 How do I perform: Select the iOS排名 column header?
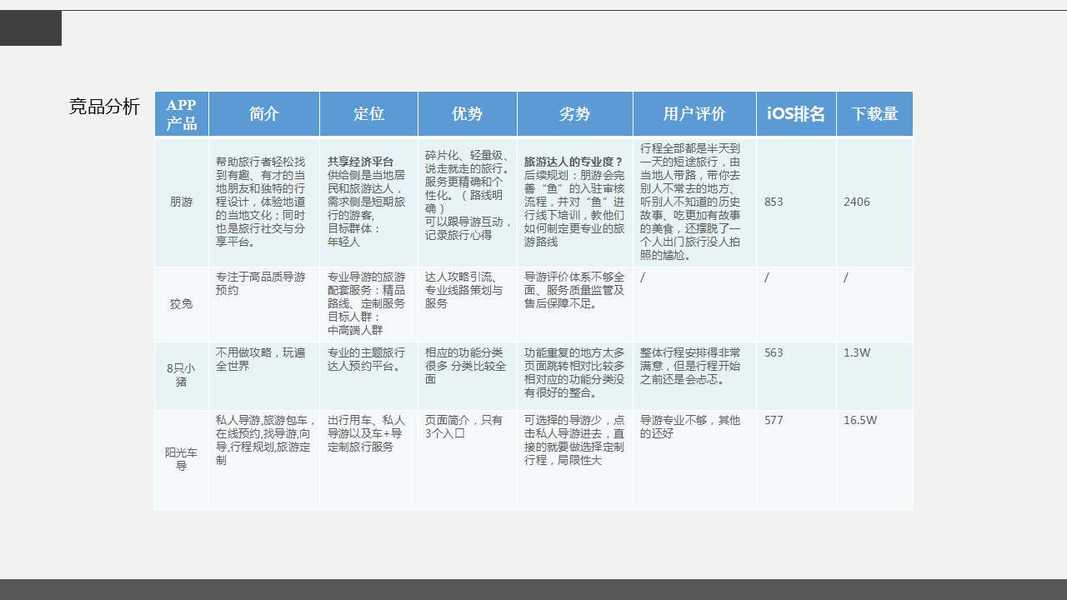796,114
